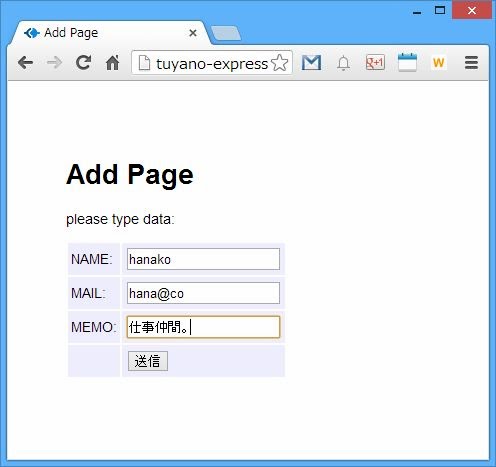Bookmark this page with the star icon
Image resolution: width=496 pixels, height=467 pixels.
279,63
